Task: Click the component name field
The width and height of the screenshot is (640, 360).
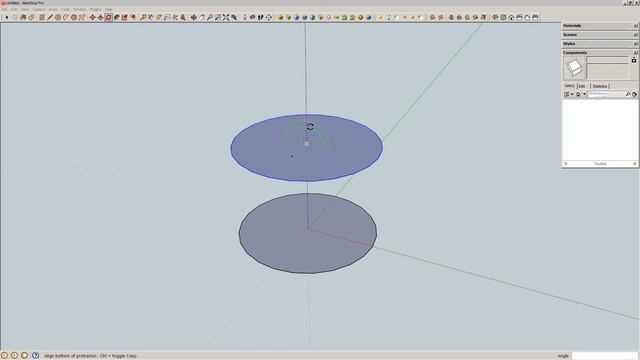Action: (x=607, y=60)
